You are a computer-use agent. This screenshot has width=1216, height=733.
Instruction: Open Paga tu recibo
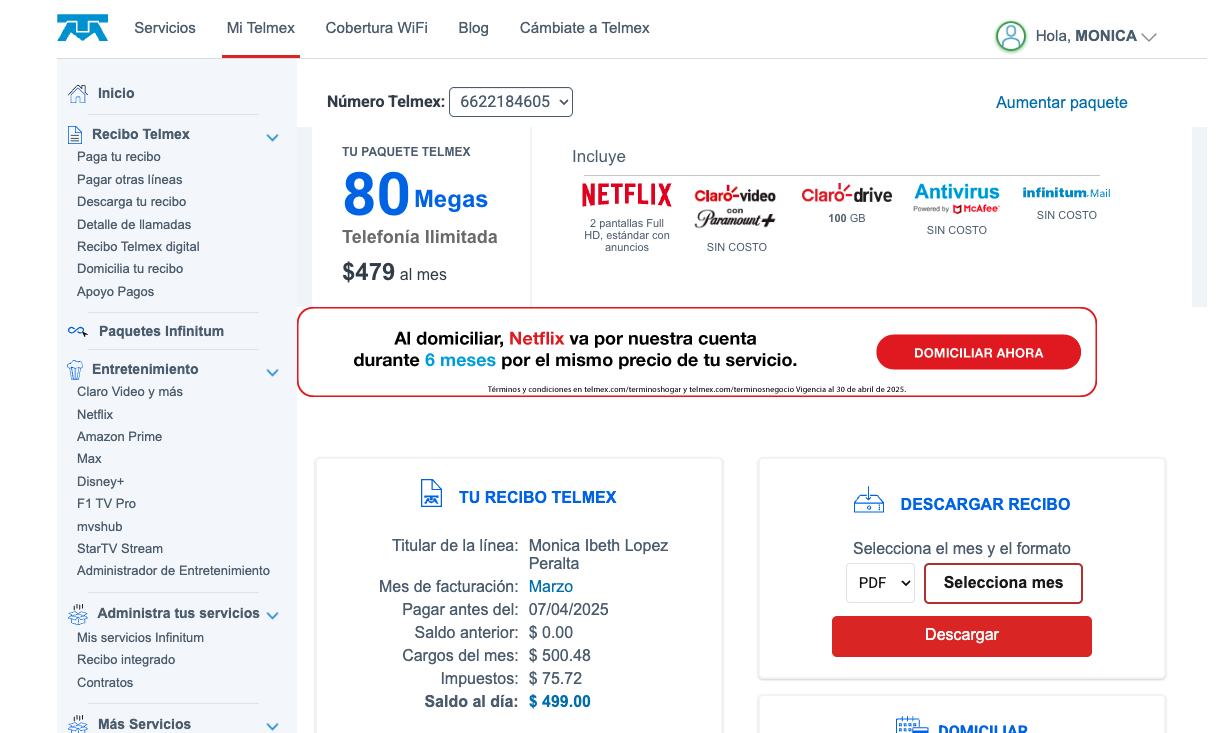pos(119,157)
